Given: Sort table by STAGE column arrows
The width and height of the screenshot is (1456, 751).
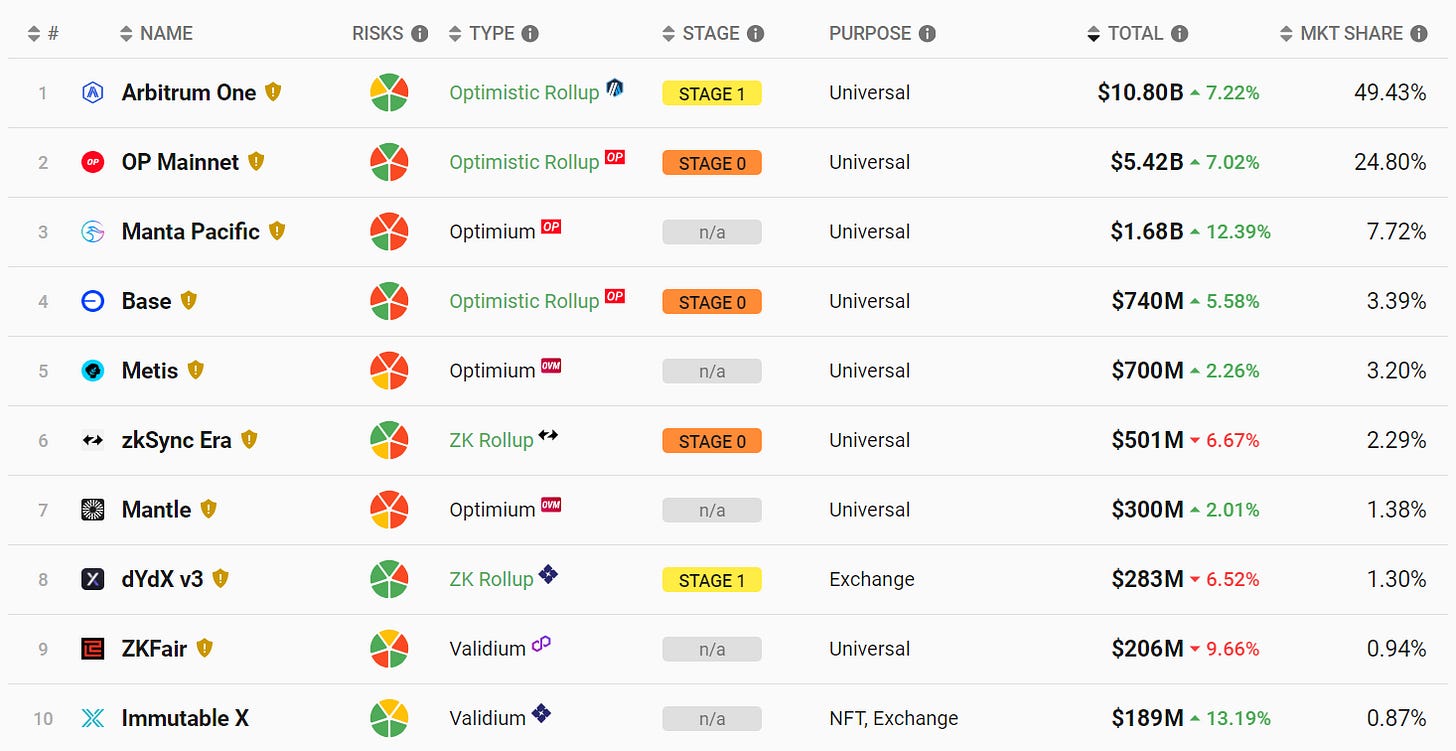Looking at the screenshot, I should click(x=669, y=34).
